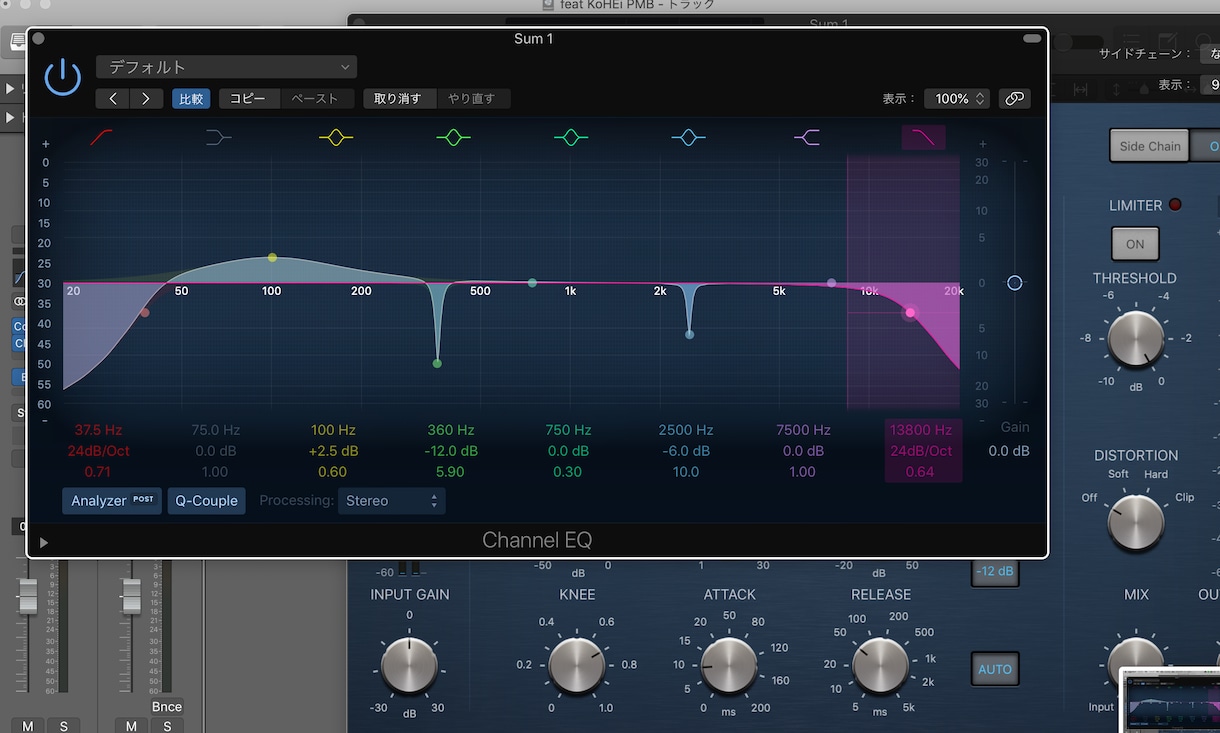Click the compressor DISTORTION knob
The width and height of the screenshot is (1220, 733).
pyautogui.click(x=1136, y=521)
